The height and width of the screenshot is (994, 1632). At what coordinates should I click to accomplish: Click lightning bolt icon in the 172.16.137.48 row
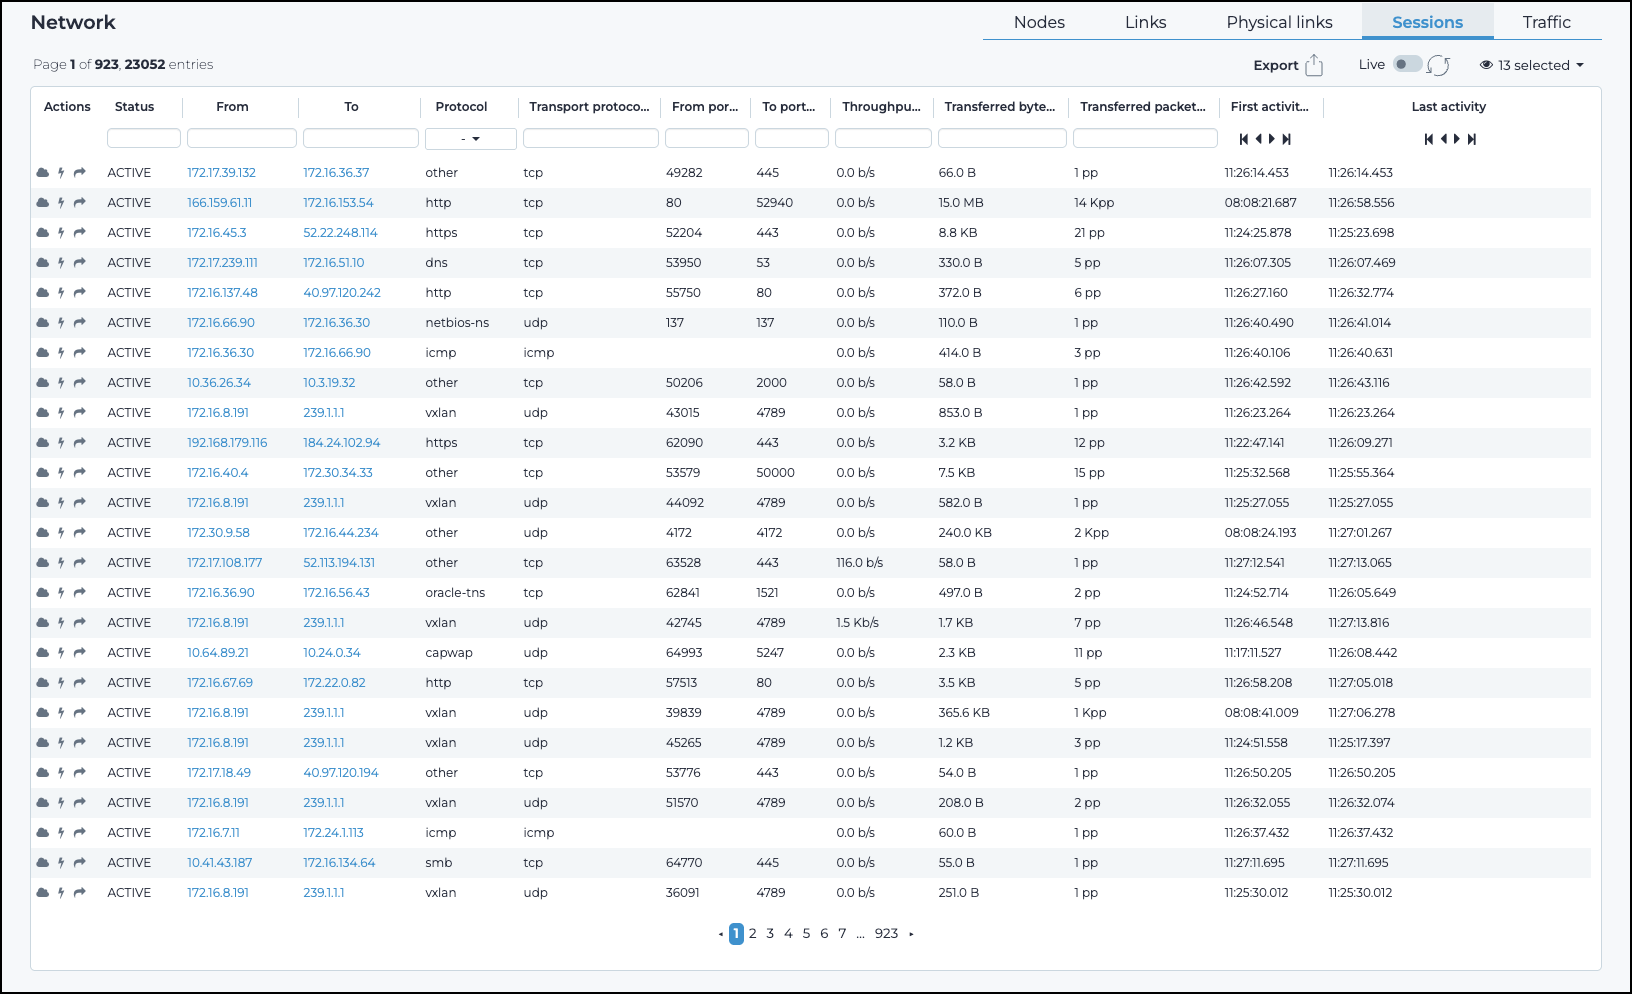point(61,293)
